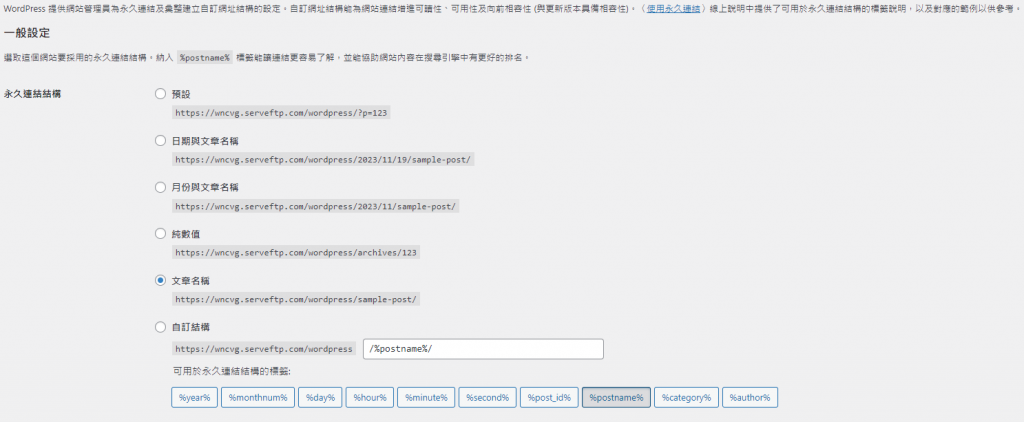Choose the 純數值 radio option
The width and height of the screenshot is (1024, 422).
coord(161,233)
